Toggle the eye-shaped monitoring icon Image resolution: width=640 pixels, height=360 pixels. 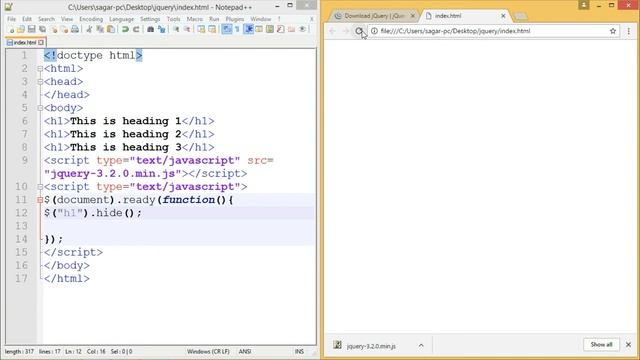coord(302,29)
